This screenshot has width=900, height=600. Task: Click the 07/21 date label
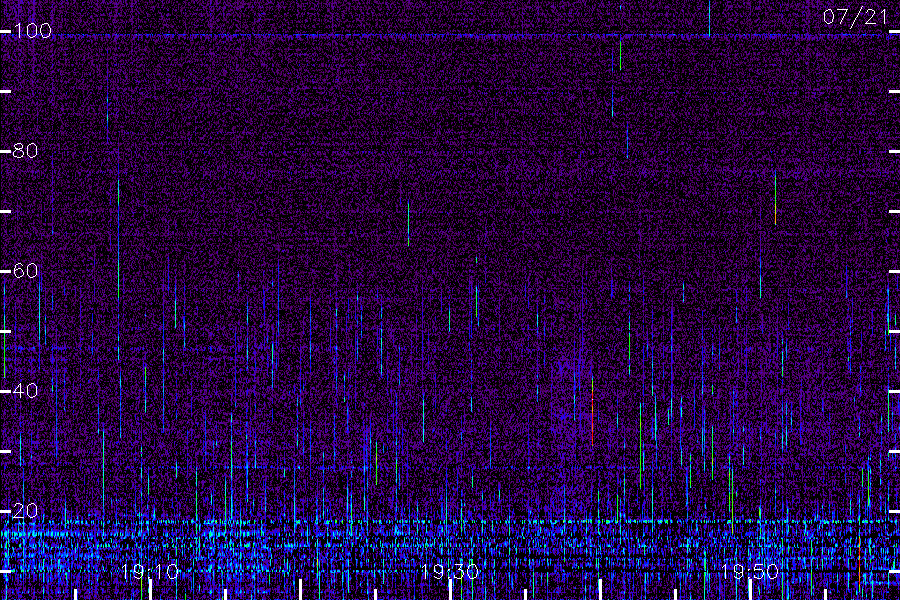[x=855, y=17]
